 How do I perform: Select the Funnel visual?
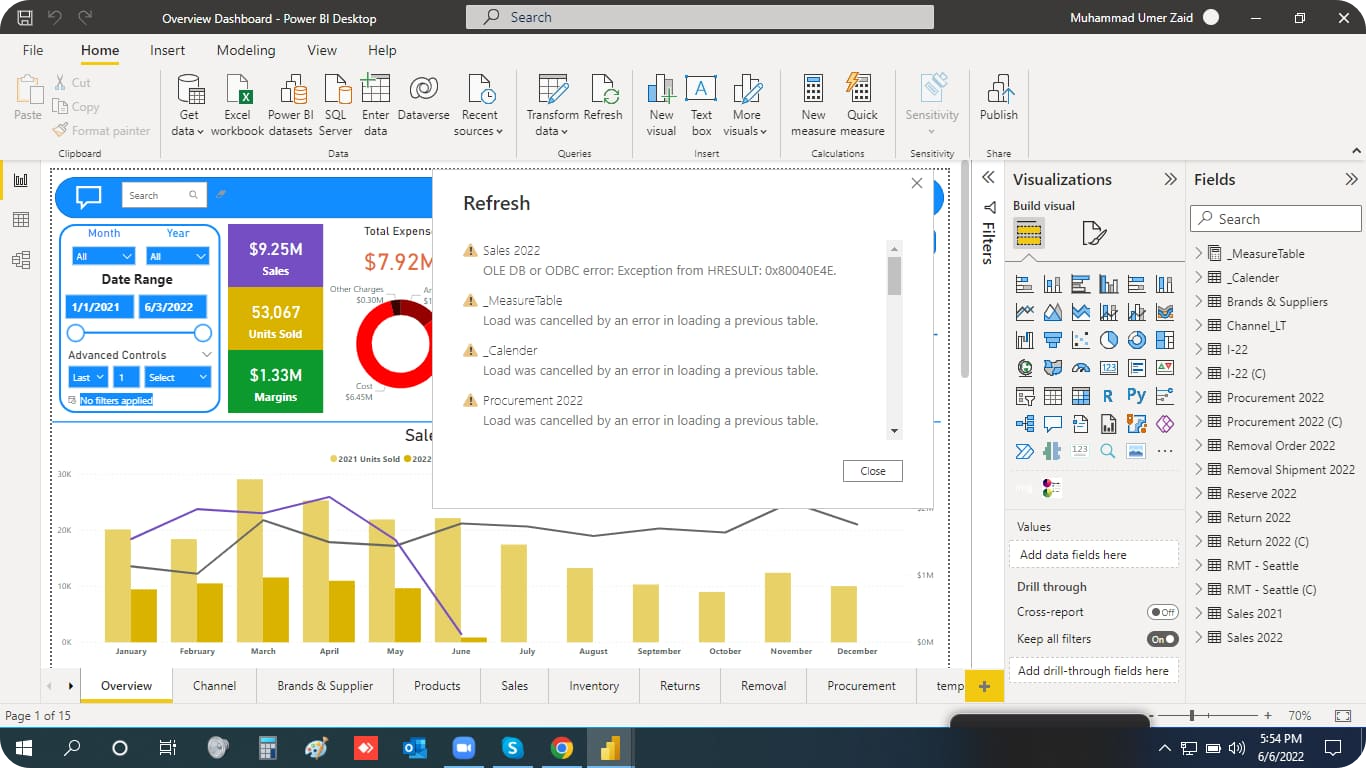(1052, 340)
